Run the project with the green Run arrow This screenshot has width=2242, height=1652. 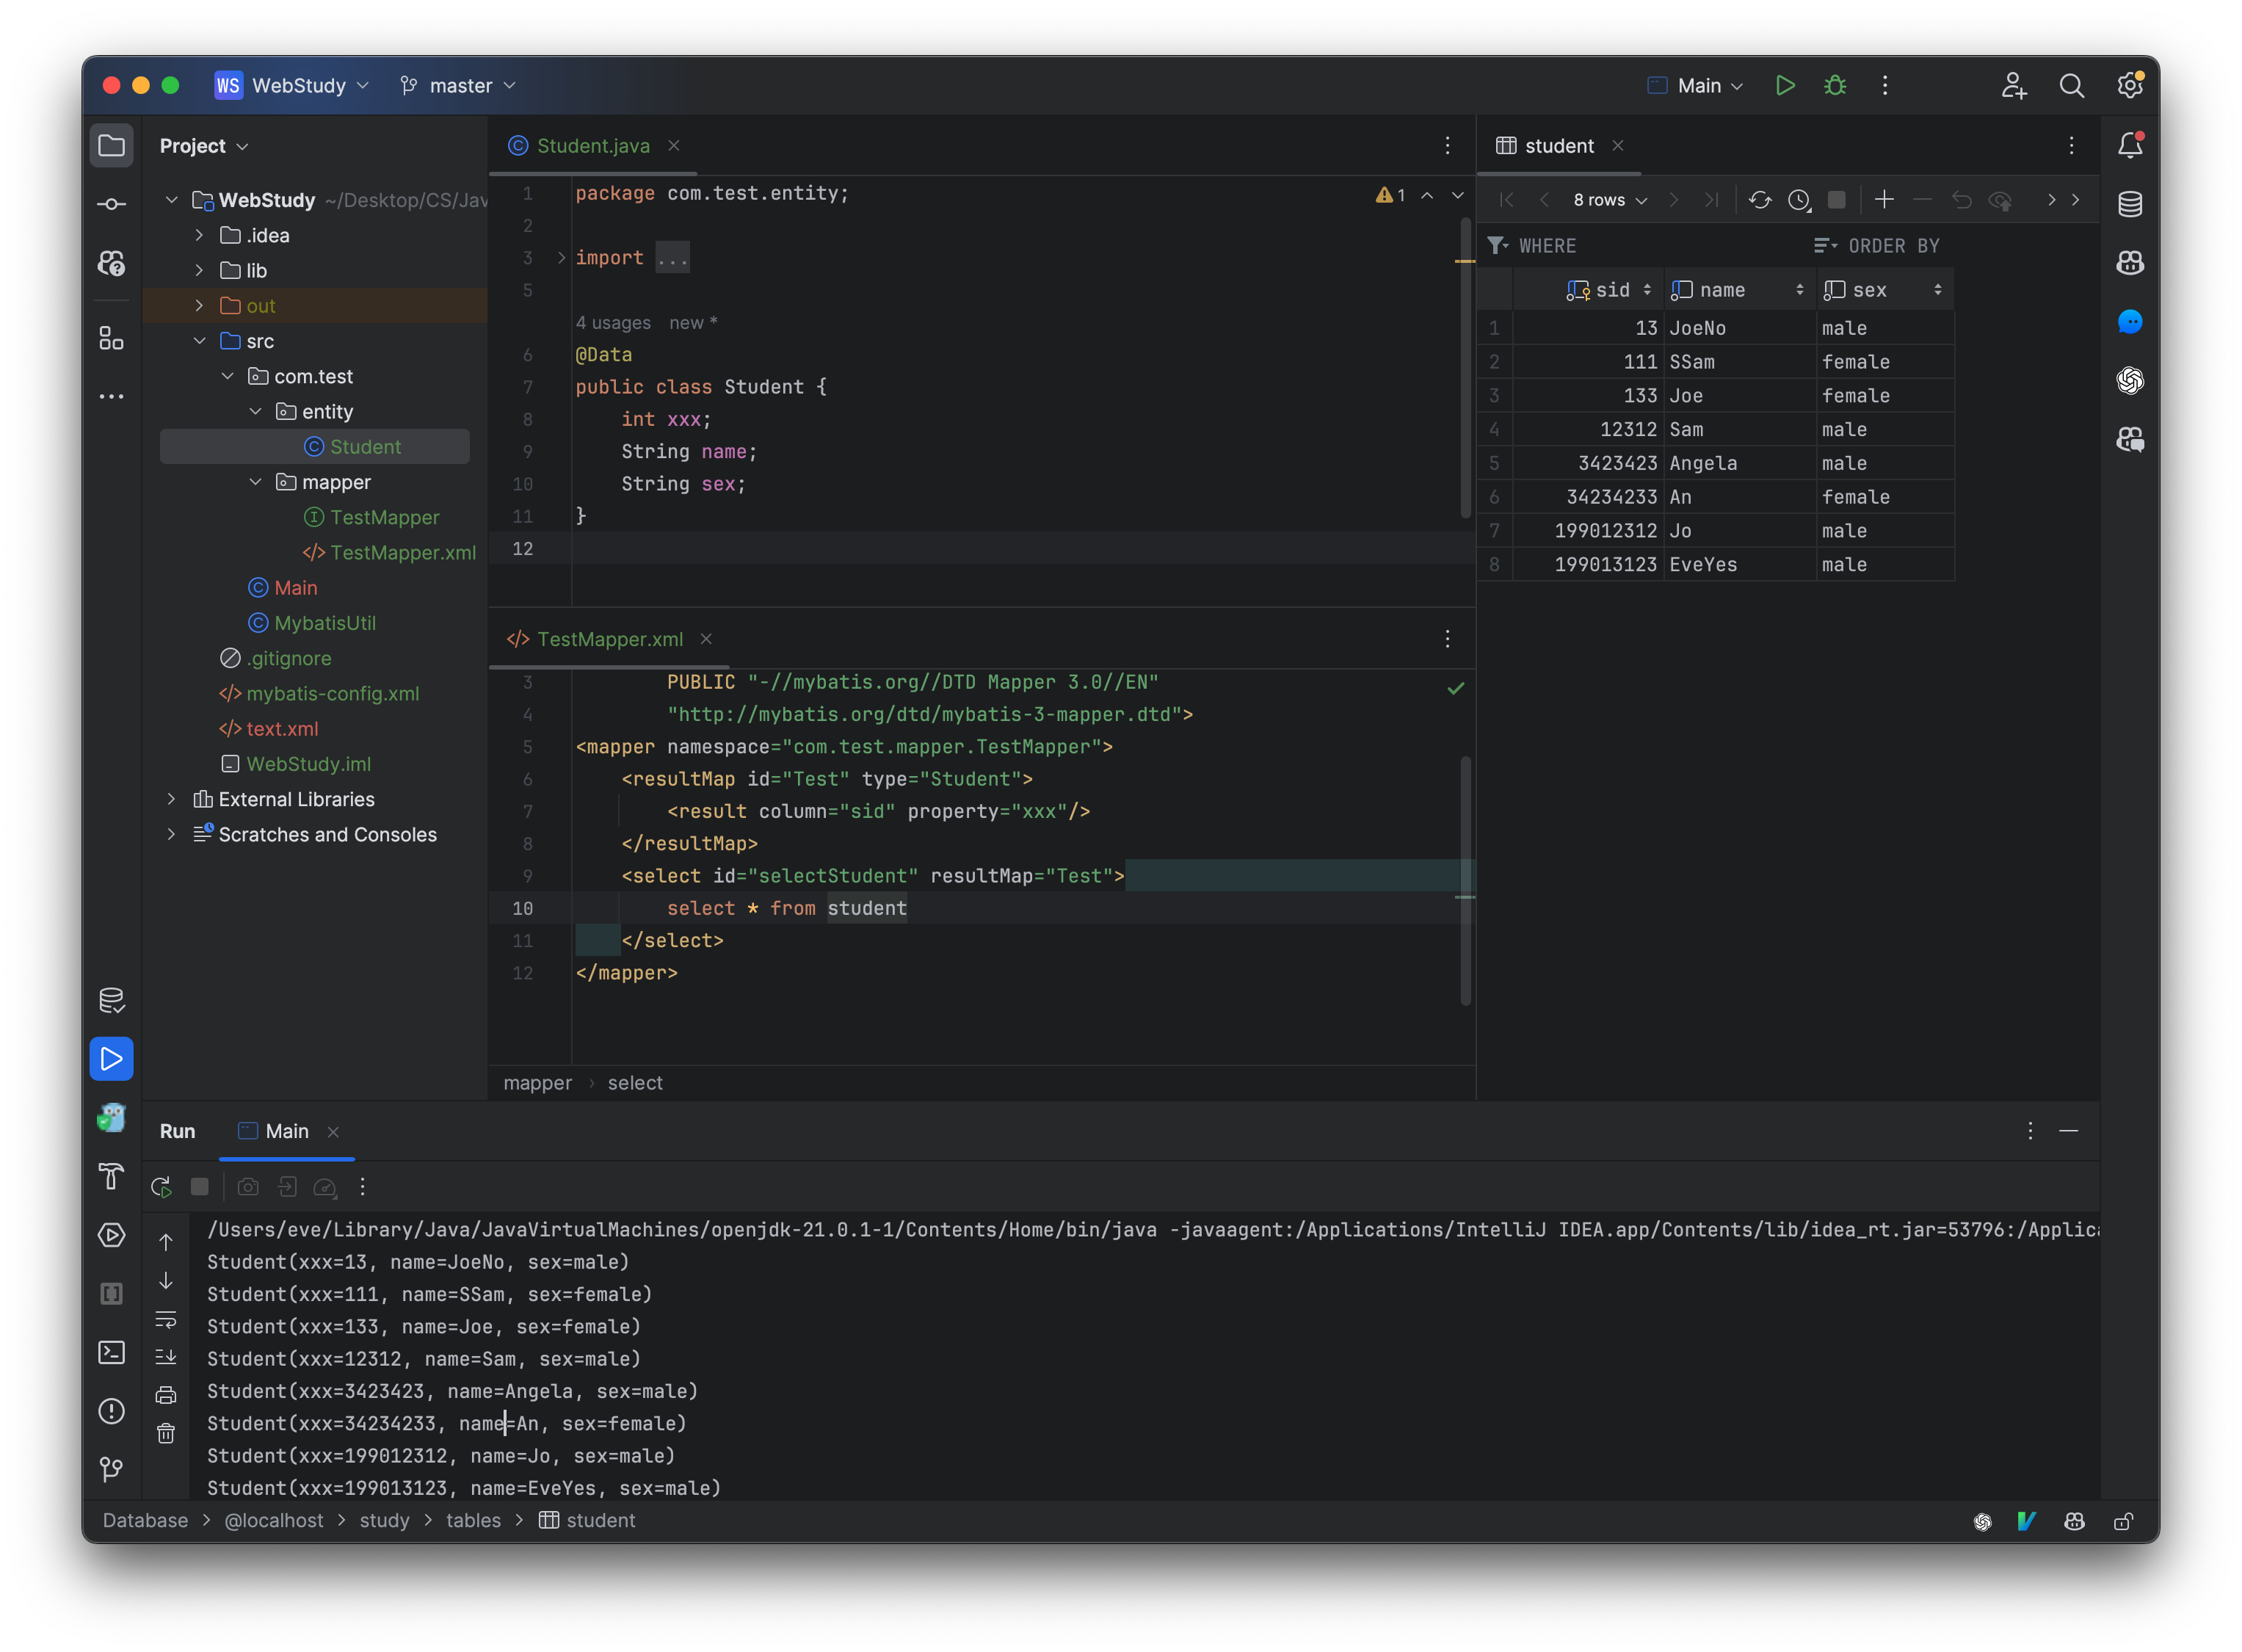1786,85
